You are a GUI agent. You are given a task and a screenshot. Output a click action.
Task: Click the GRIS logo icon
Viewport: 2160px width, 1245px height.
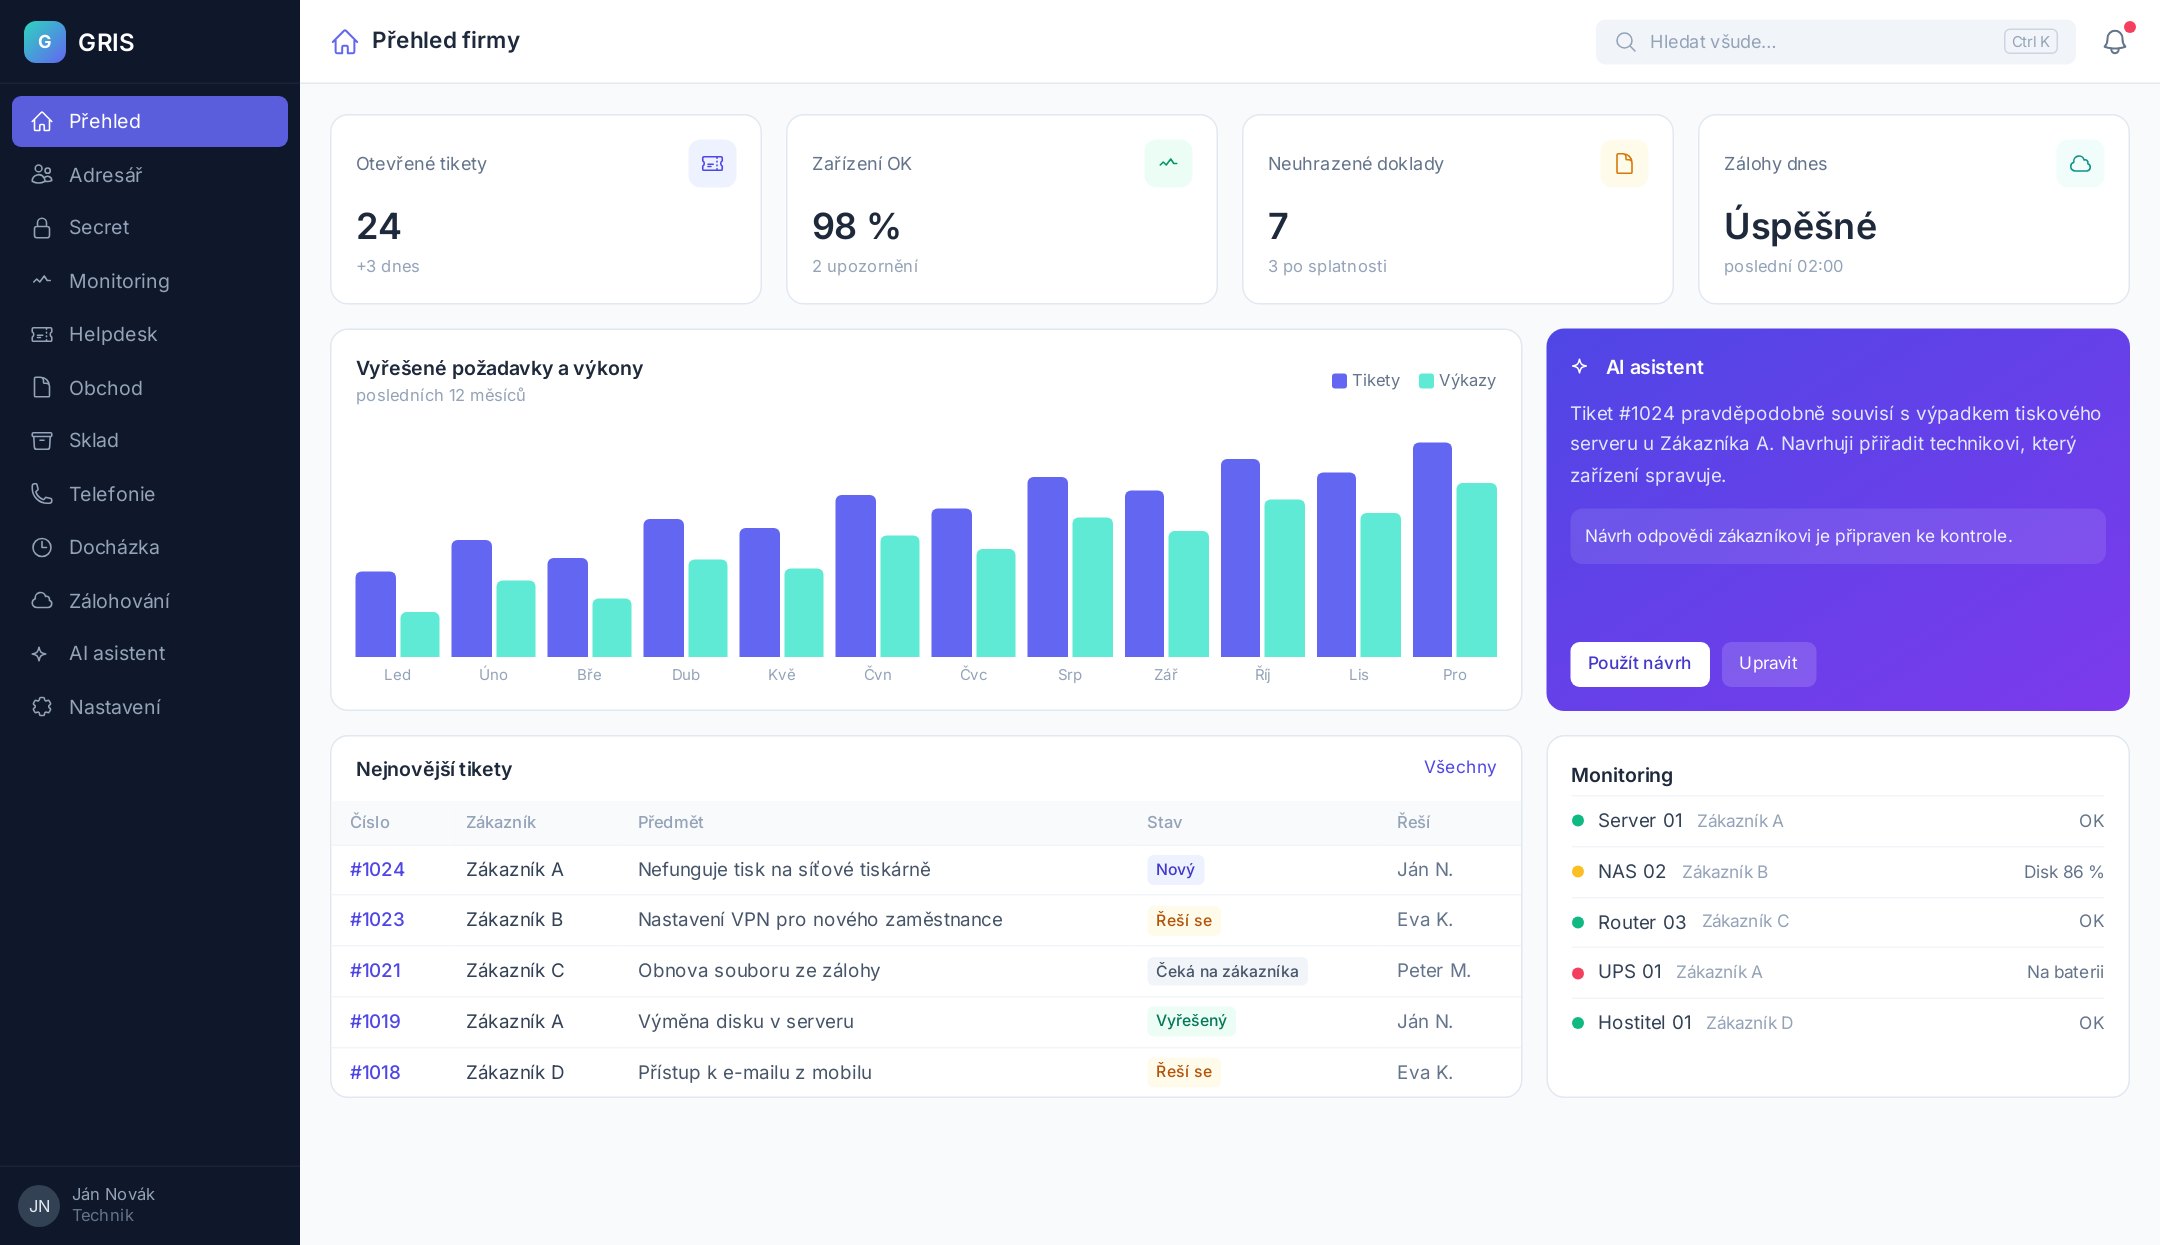click(x=45, y=42)
